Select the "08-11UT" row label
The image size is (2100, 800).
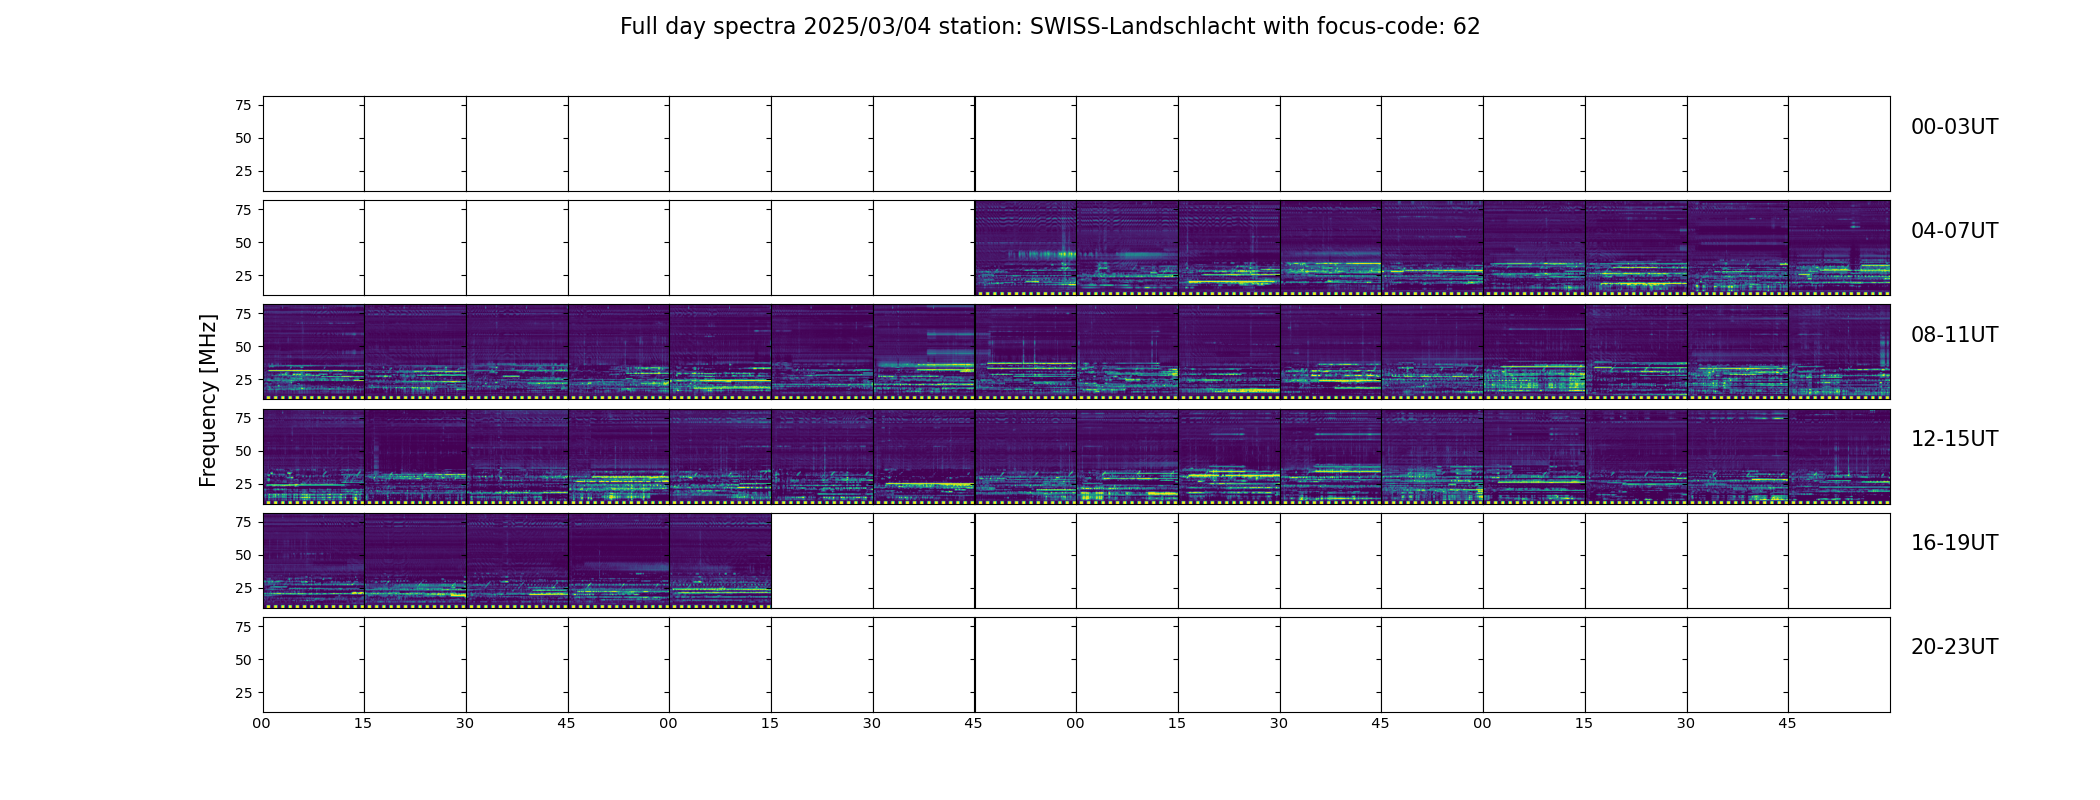pos(1954,335)
